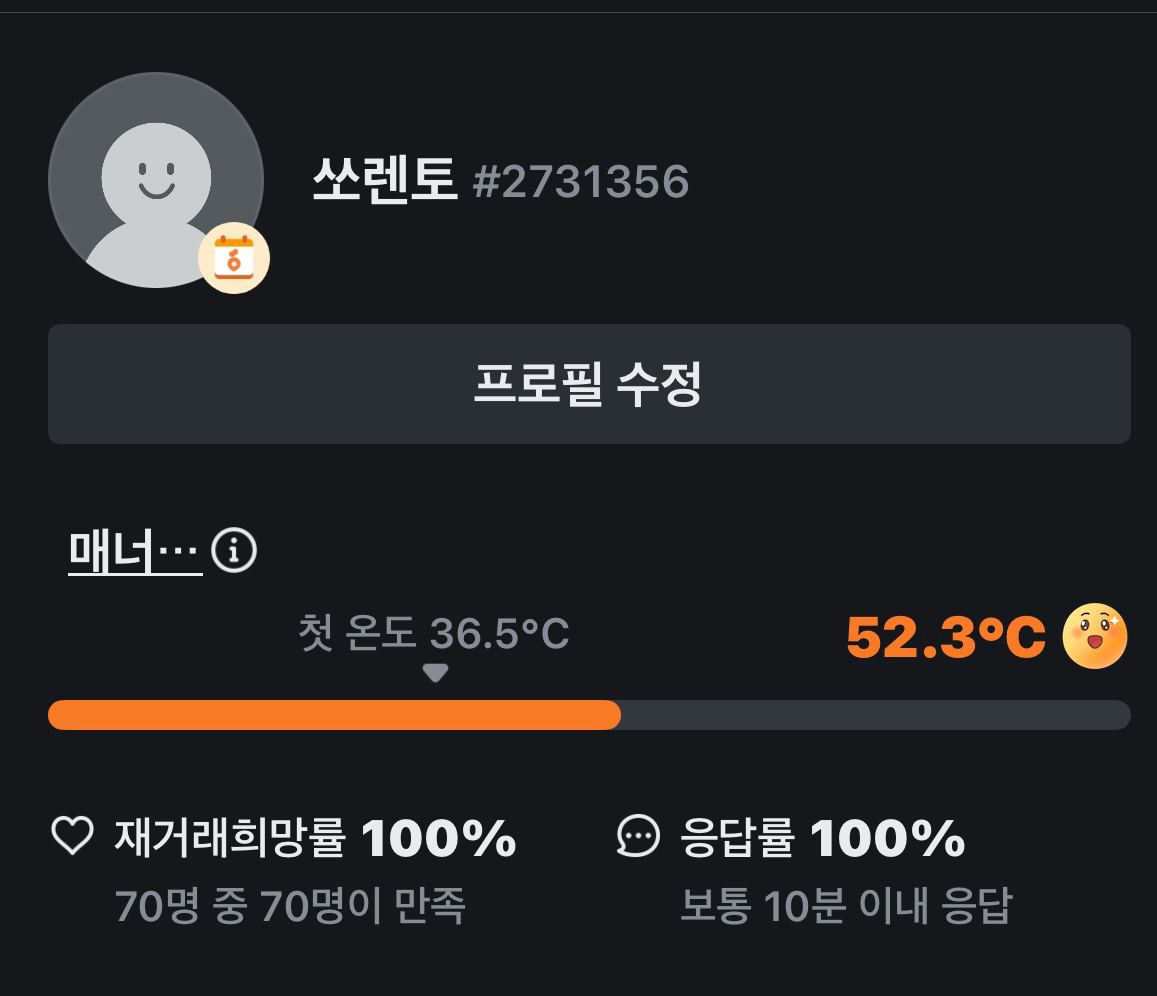Click the 70명 중 70명이 만족 text
Screen dimensions: 1157x996
pyautogui.click(x=290, y=906)
